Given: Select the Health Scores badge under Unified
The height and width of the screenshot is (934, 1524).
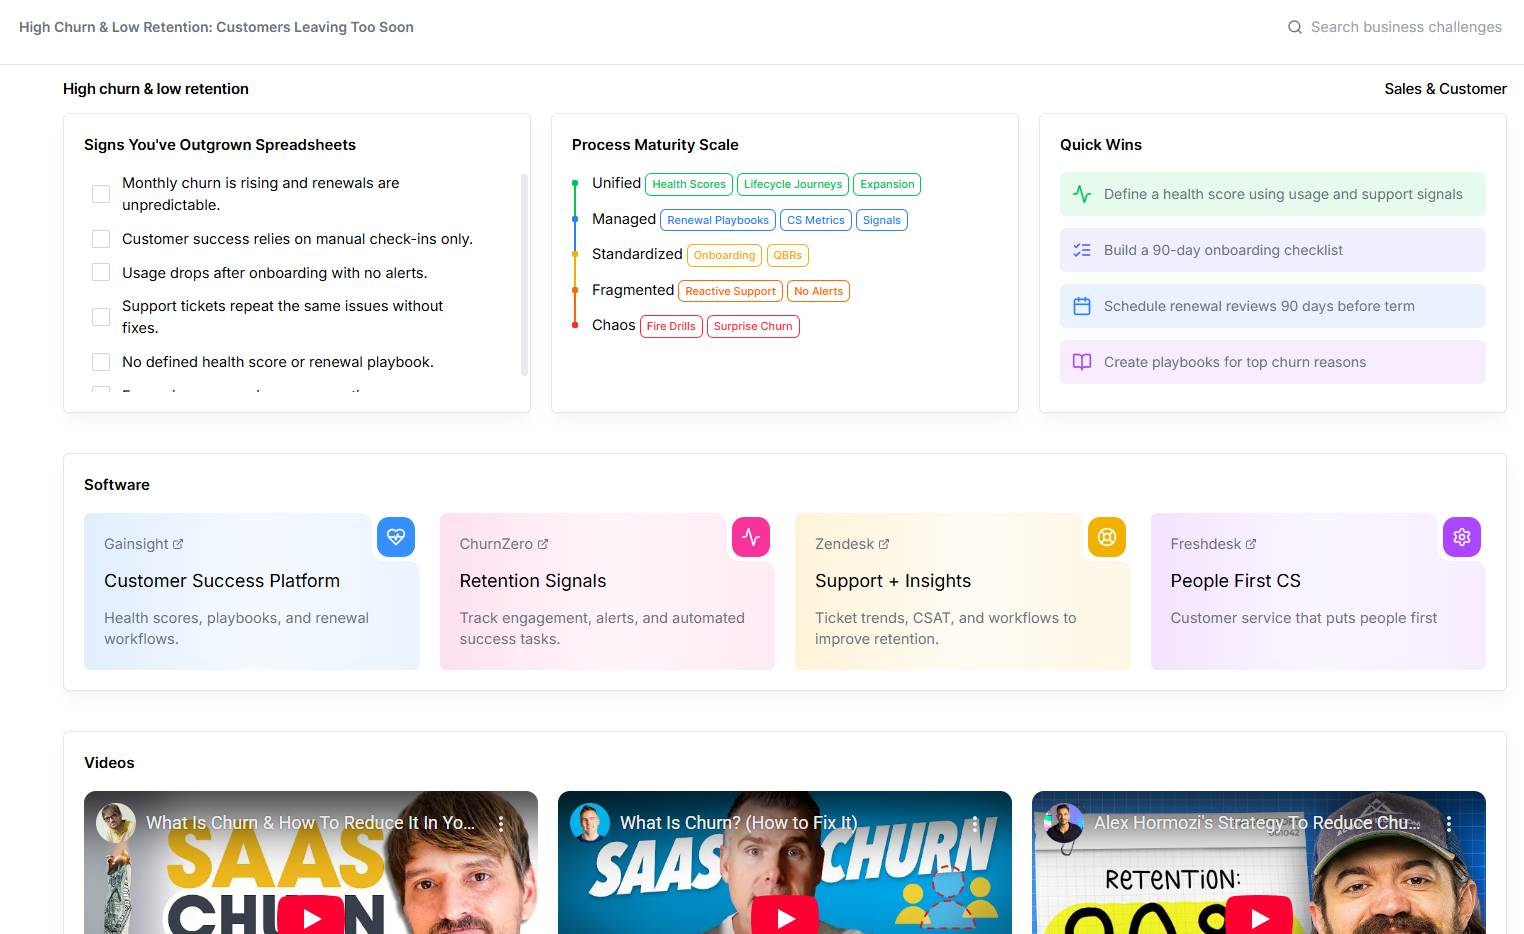Looking at the screenshot, I should pos(689,184).
